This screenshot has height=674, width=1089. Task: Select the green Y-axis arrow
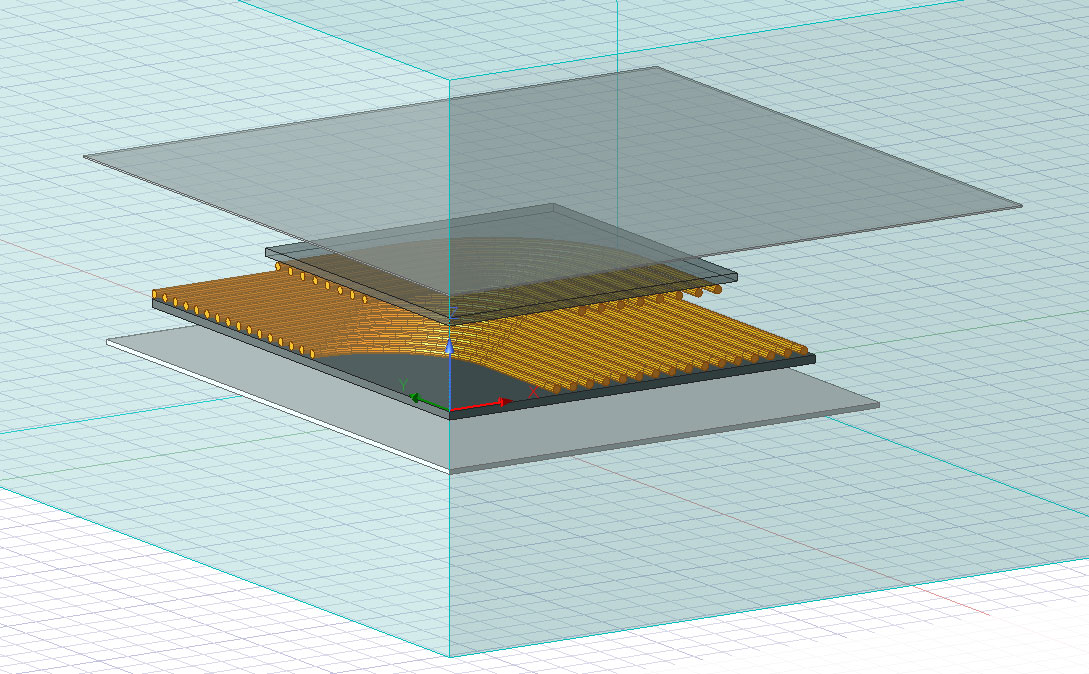tap(416, 398)
